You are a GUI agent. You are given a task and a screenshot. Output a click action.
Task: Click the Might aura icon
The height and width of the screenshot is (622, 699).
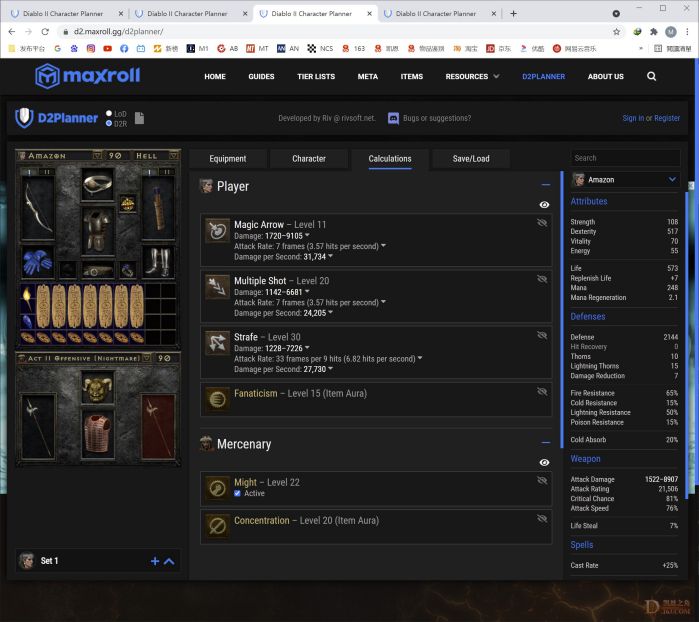pyautogui.click(x=218, y=488)
